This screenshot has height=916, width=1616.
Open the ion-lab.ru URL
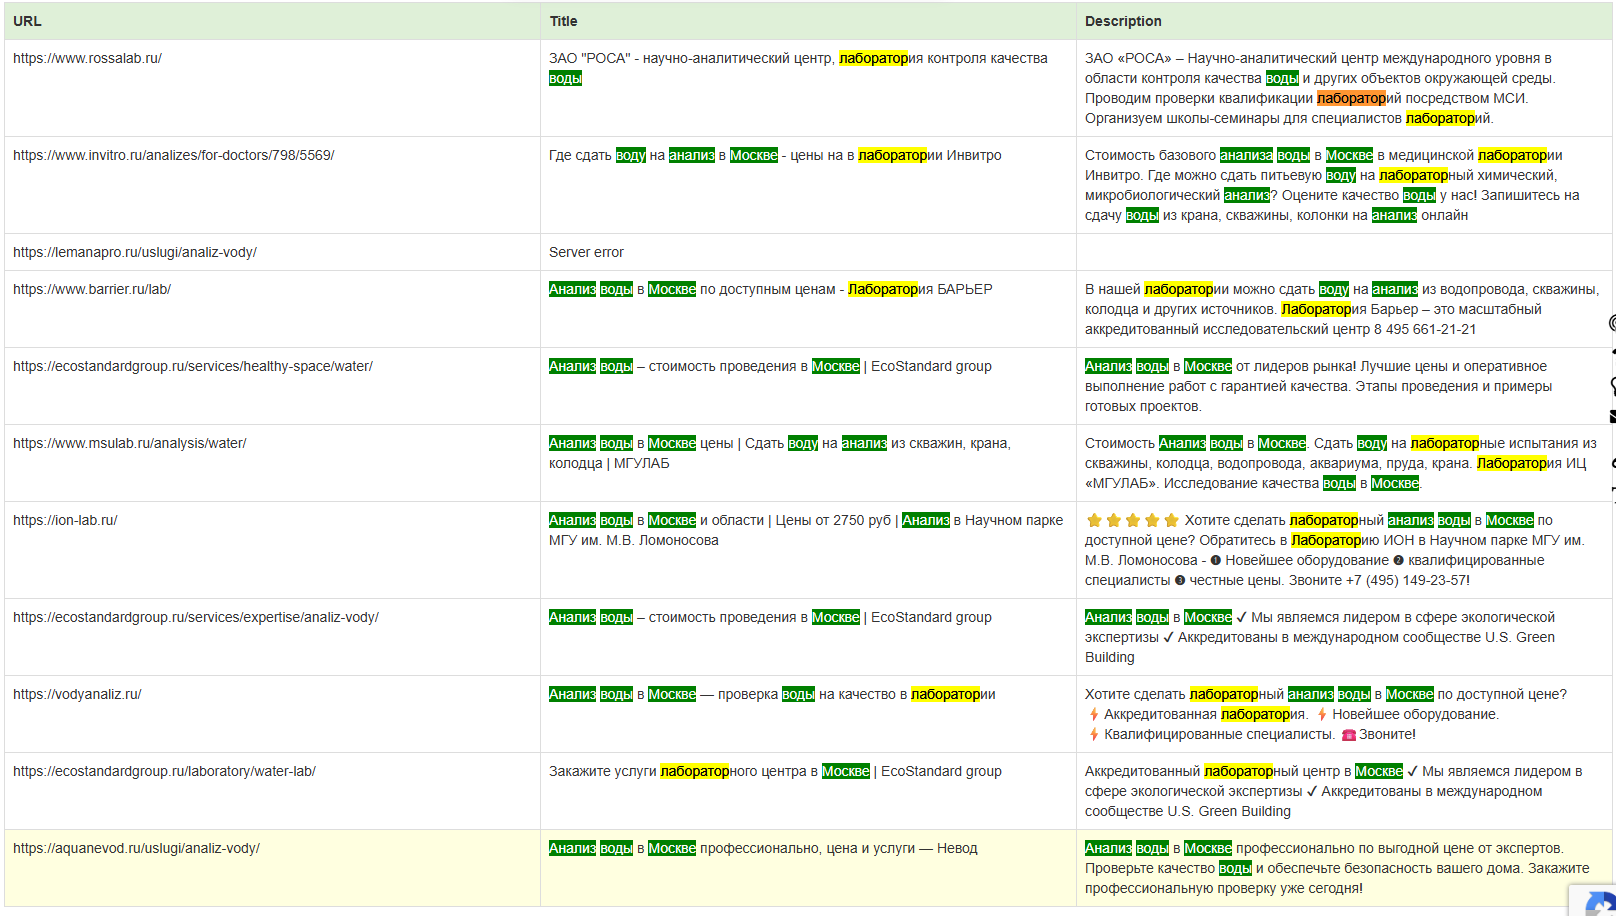click(65, 520)
